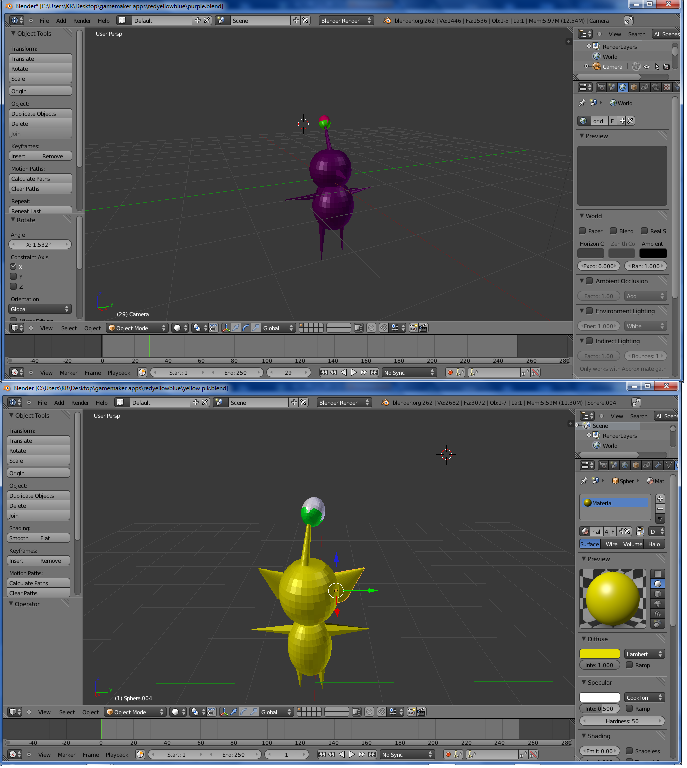This screenshot has height=768, width=687.
Task: Open the Render menu in the bottom window
Action: 80,403
